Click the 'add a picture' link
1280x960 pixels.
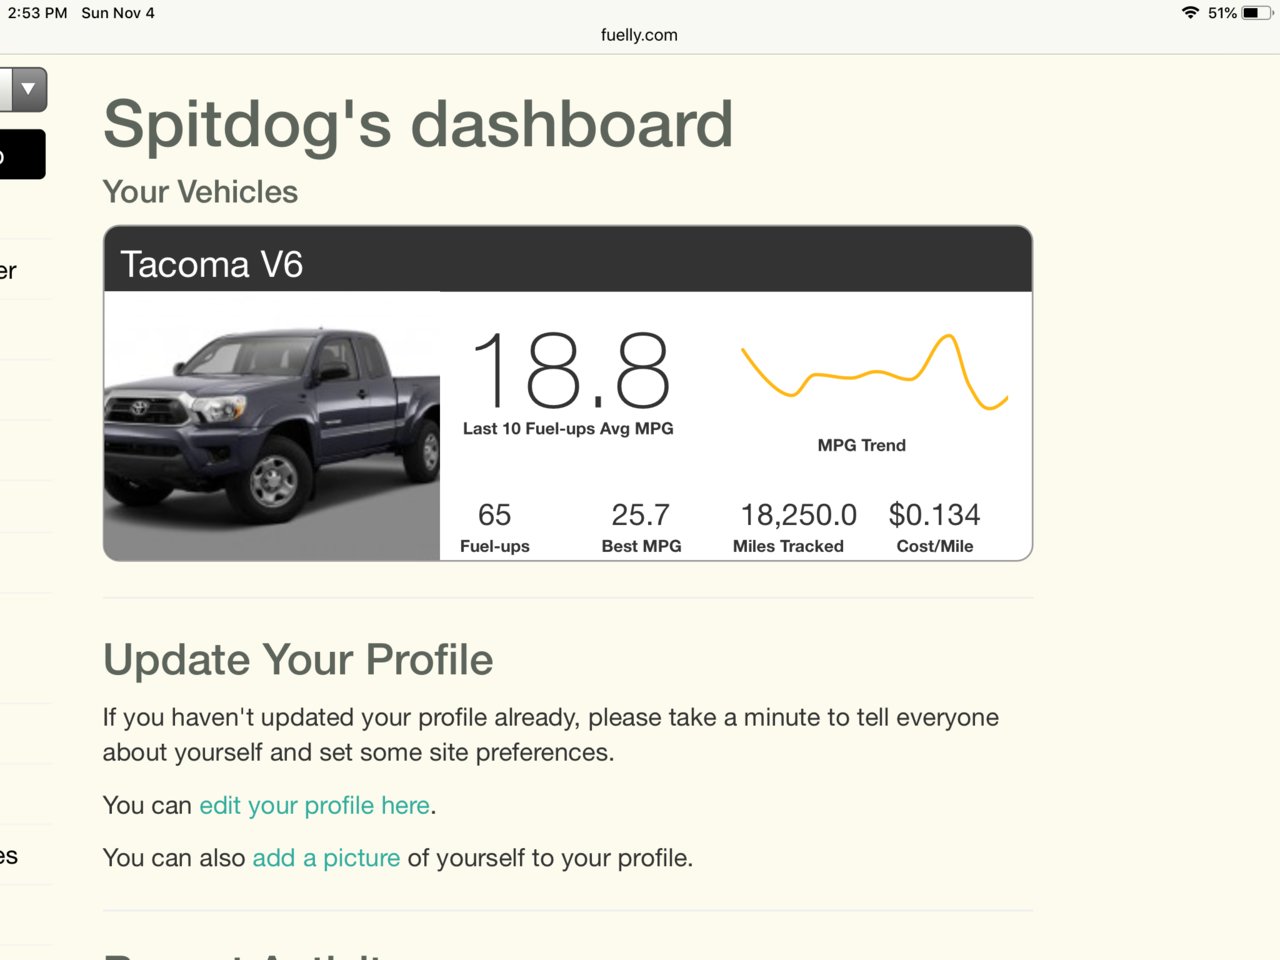click(326, 858)
